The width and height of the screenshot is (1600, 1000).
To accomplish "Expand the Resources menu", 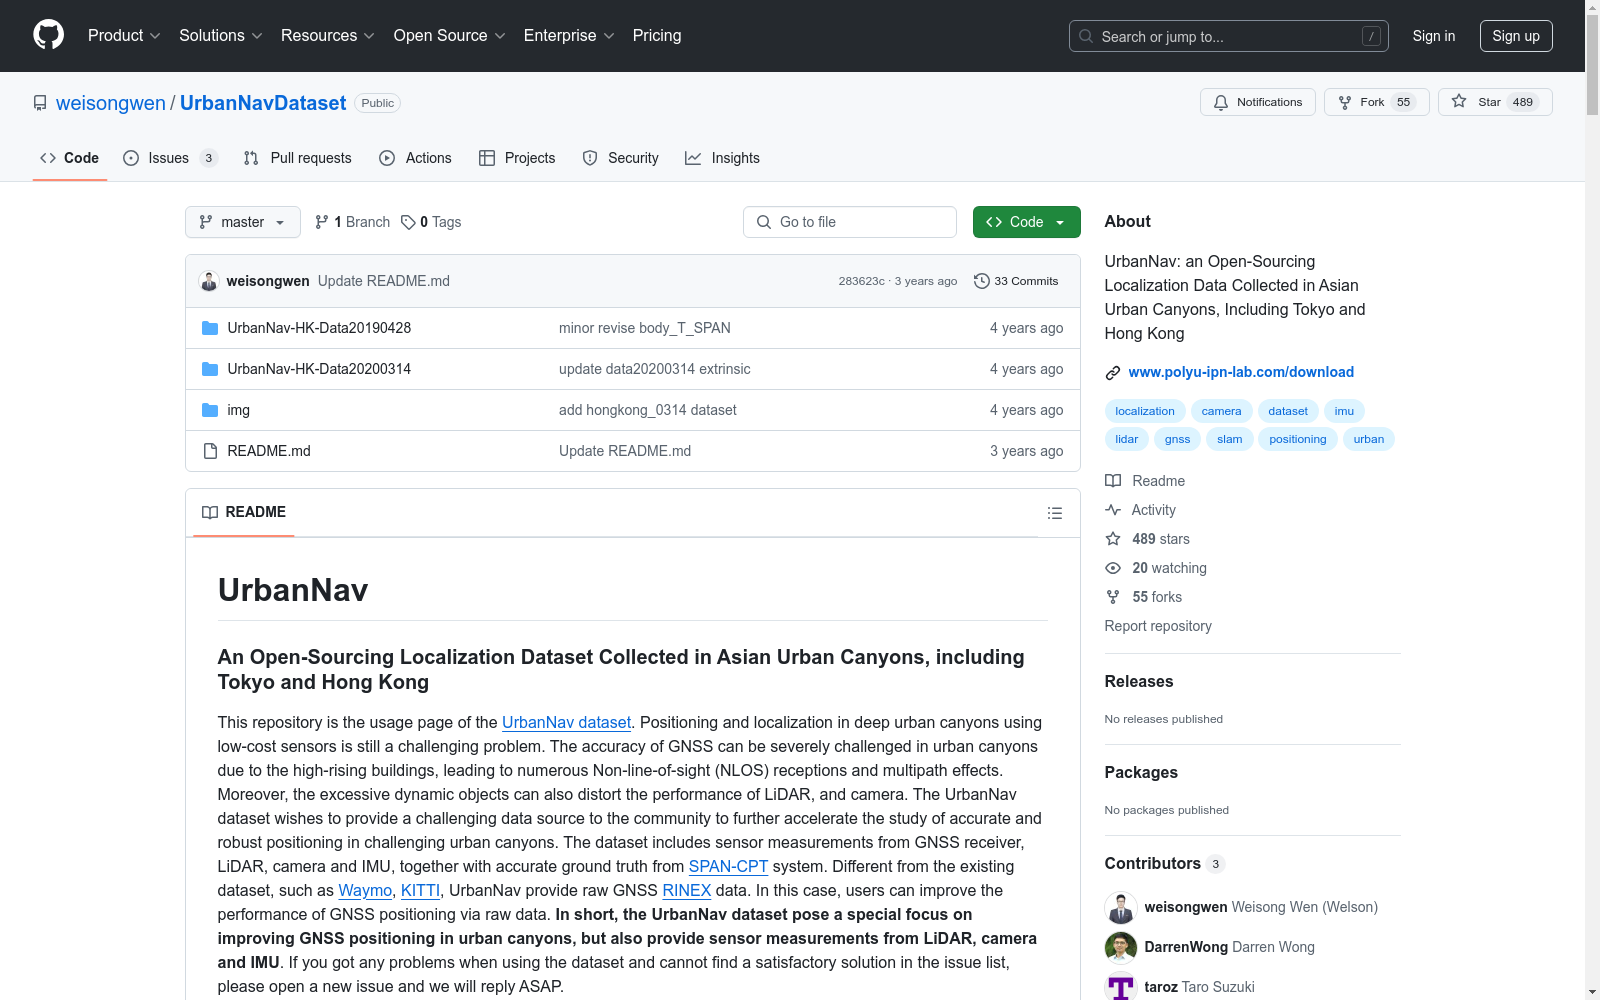I will click(328, 36).
